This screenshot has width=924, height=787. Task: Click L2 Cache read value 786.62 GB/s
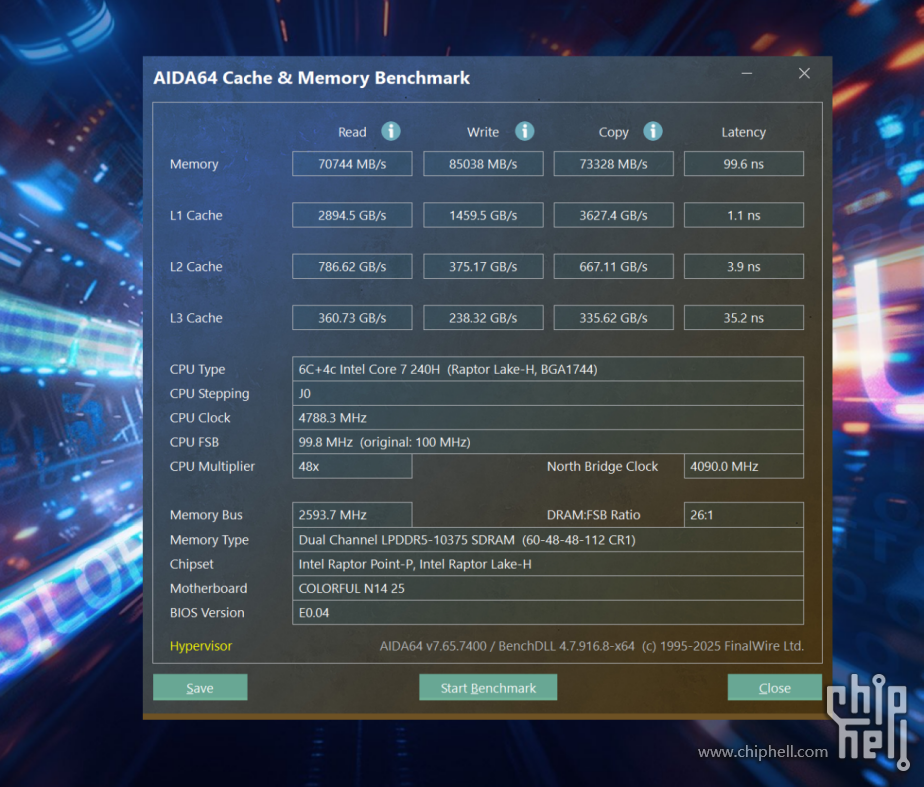tap(352, 266)
